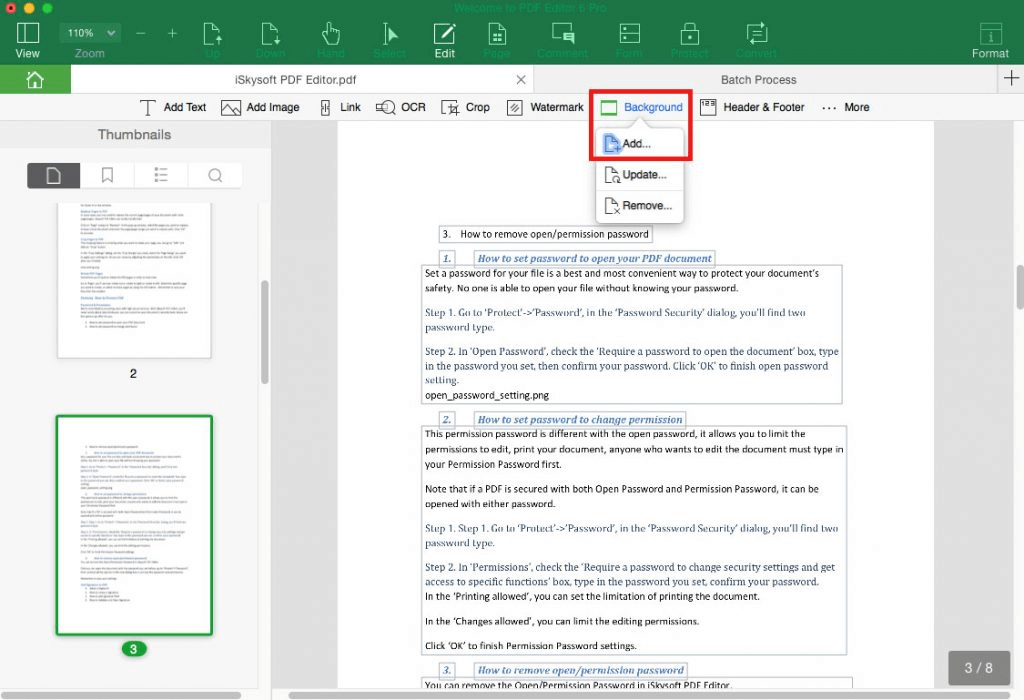Screen dimensions: 1024x700
Task: Close the iSkysoft PDF Editor.pdf tab
Action: pos(520,80)
